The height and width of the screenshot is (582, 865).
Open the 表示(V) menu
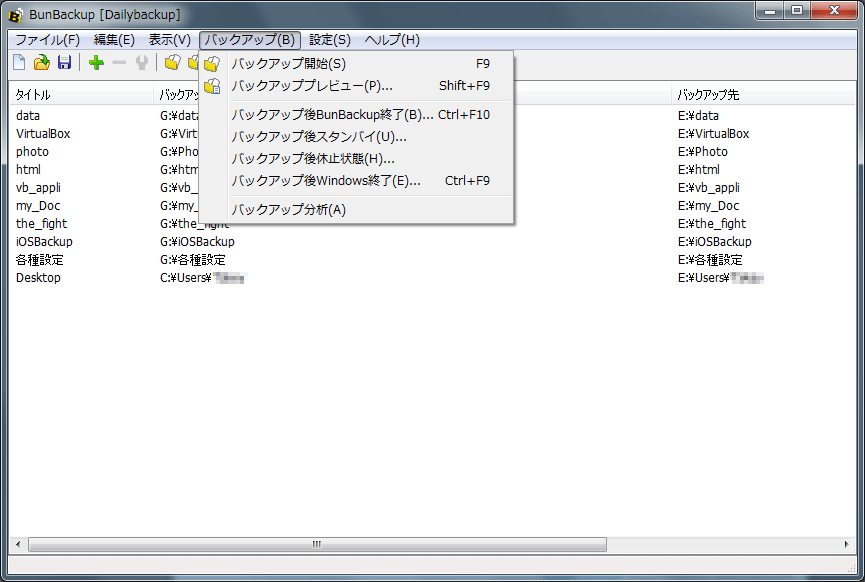point(169,40)
